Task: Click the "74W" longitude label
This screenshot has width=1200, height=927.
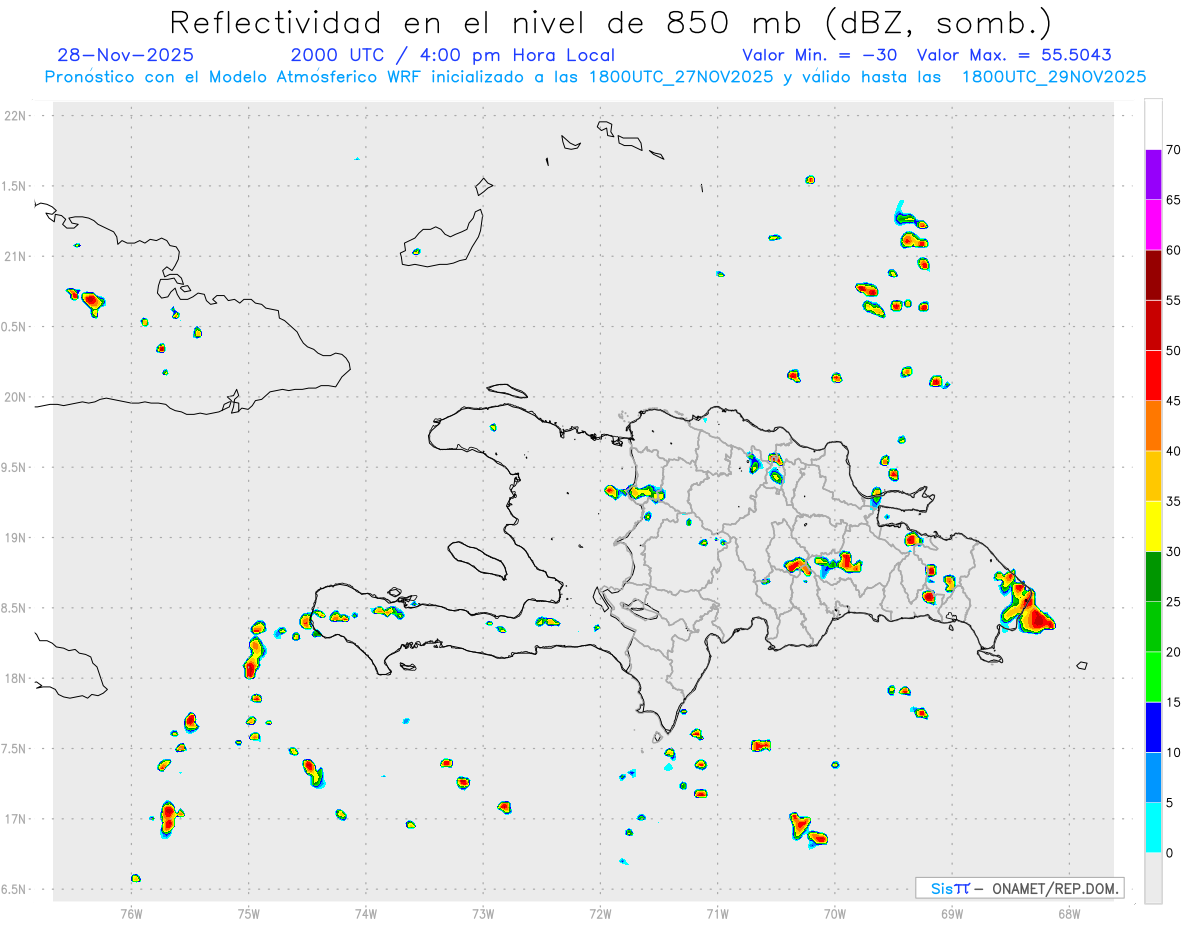Action: pyautogui.click(x=366, y=914)
